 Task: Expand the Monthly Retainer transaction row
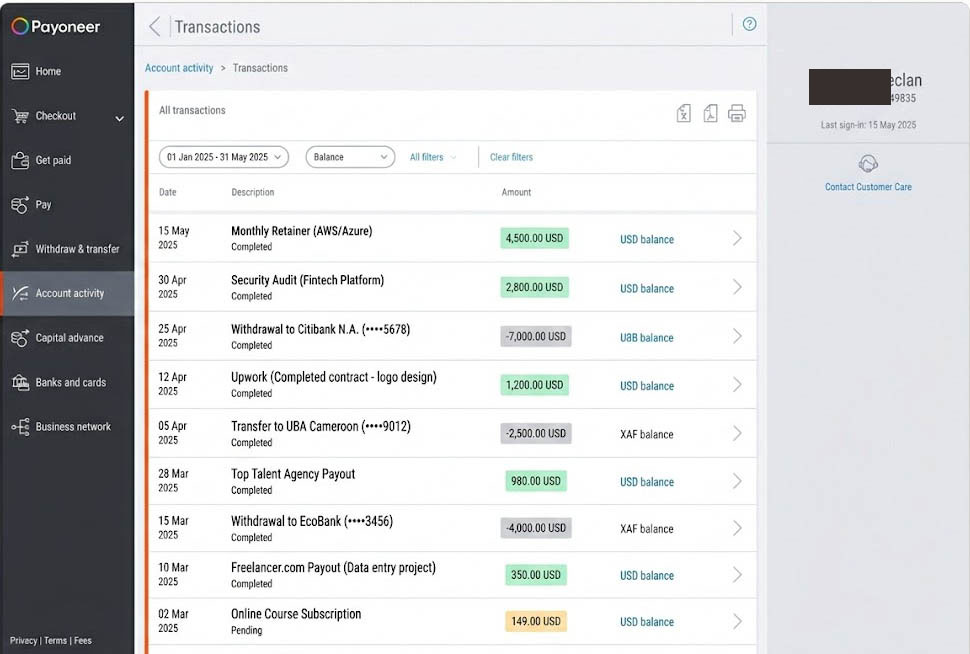[x=737, y=238]
